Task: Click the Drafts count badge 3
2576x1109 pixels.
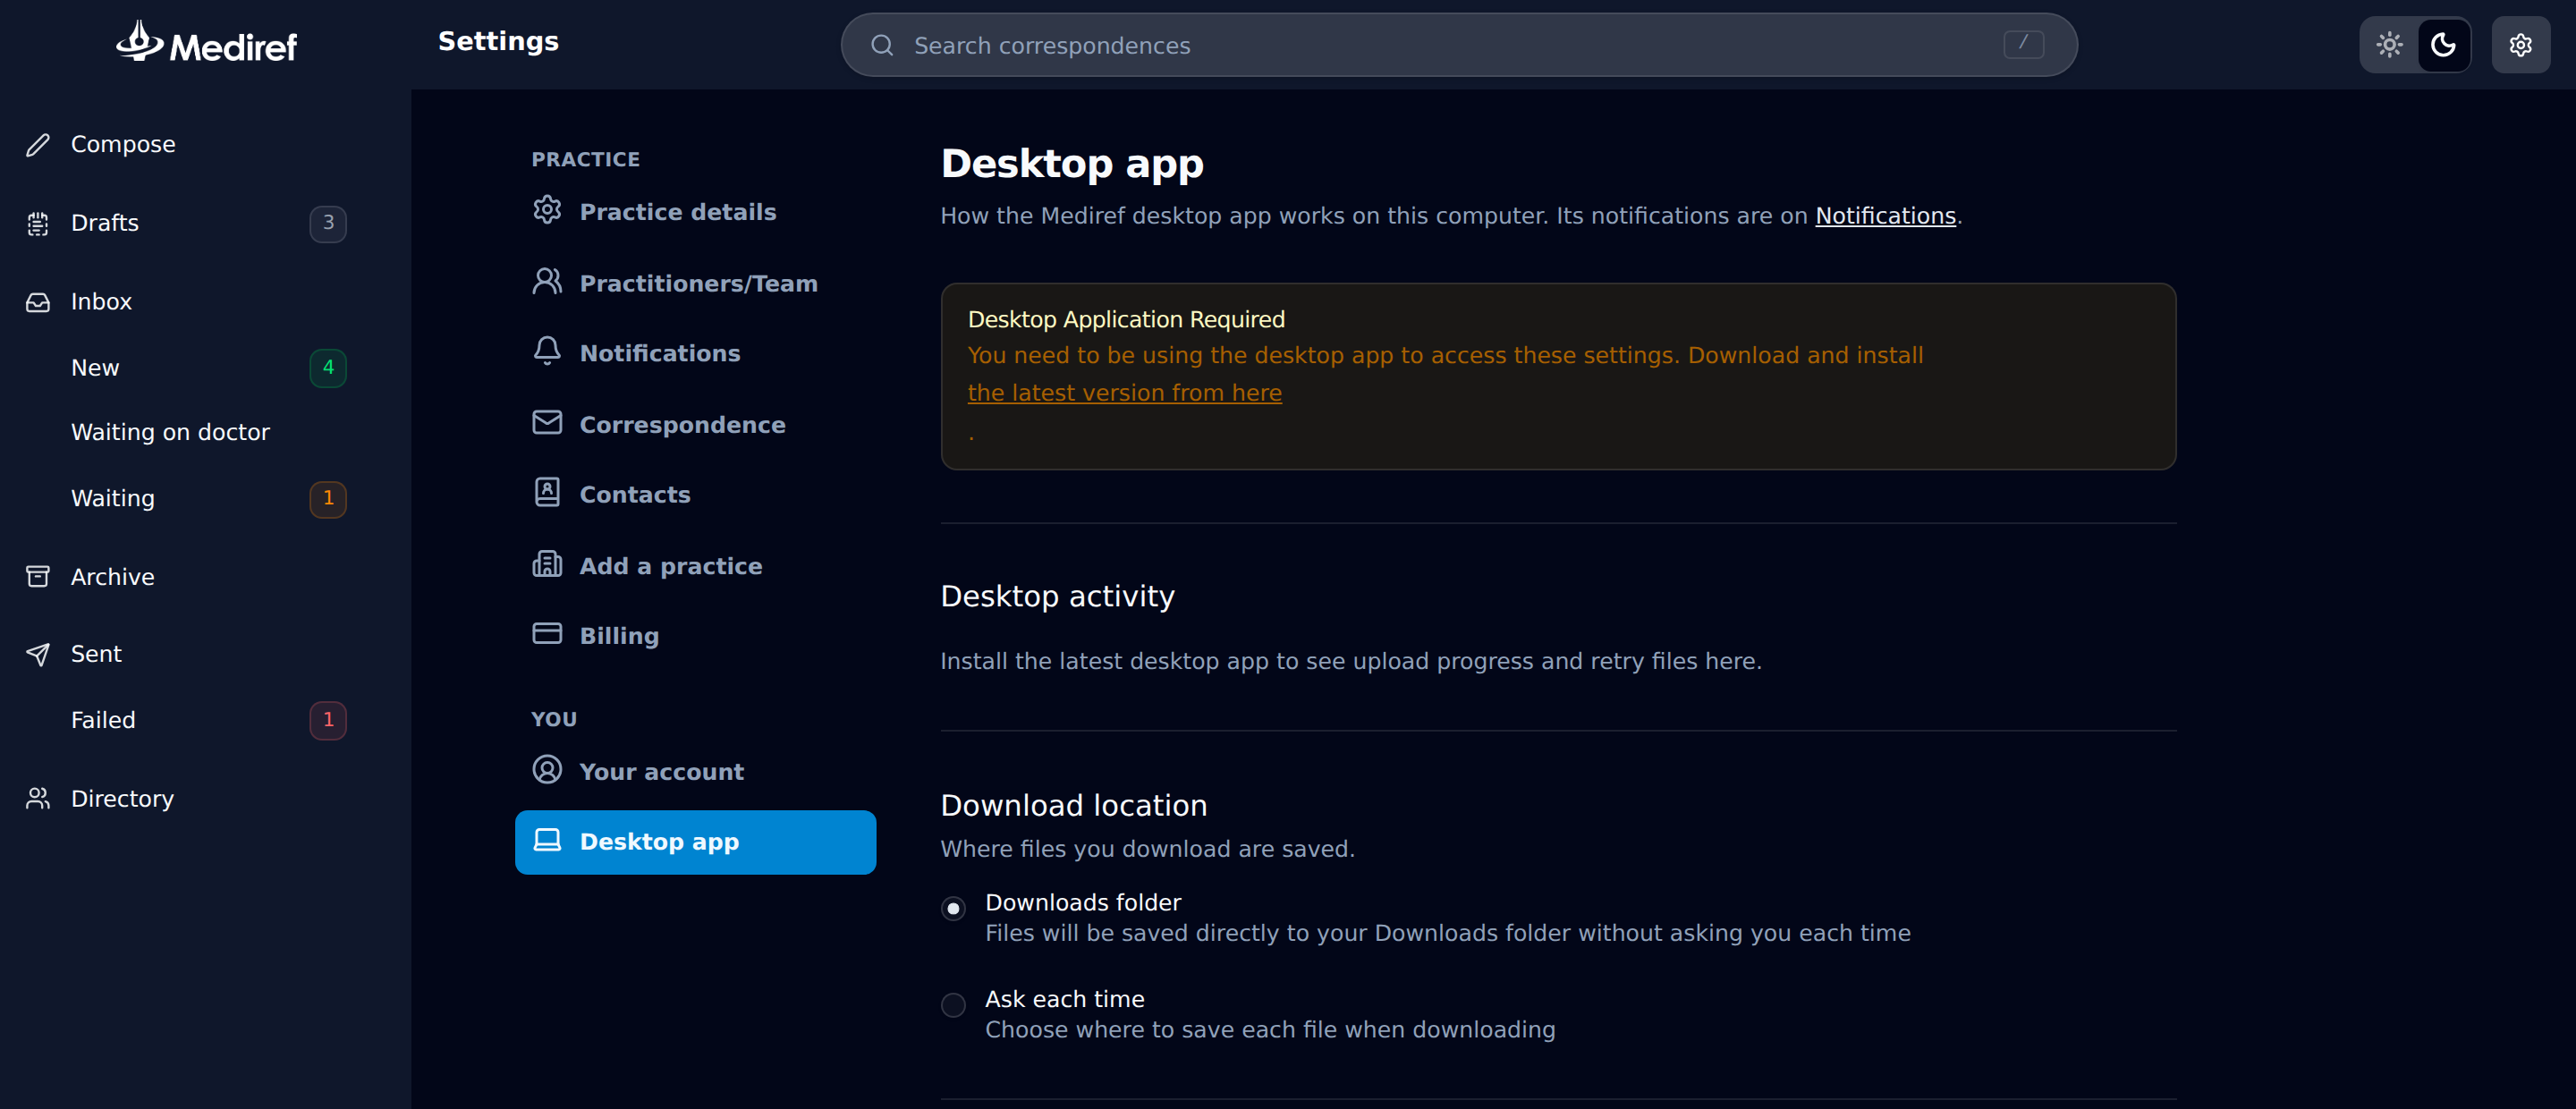Action: click(x=328, y=223)
